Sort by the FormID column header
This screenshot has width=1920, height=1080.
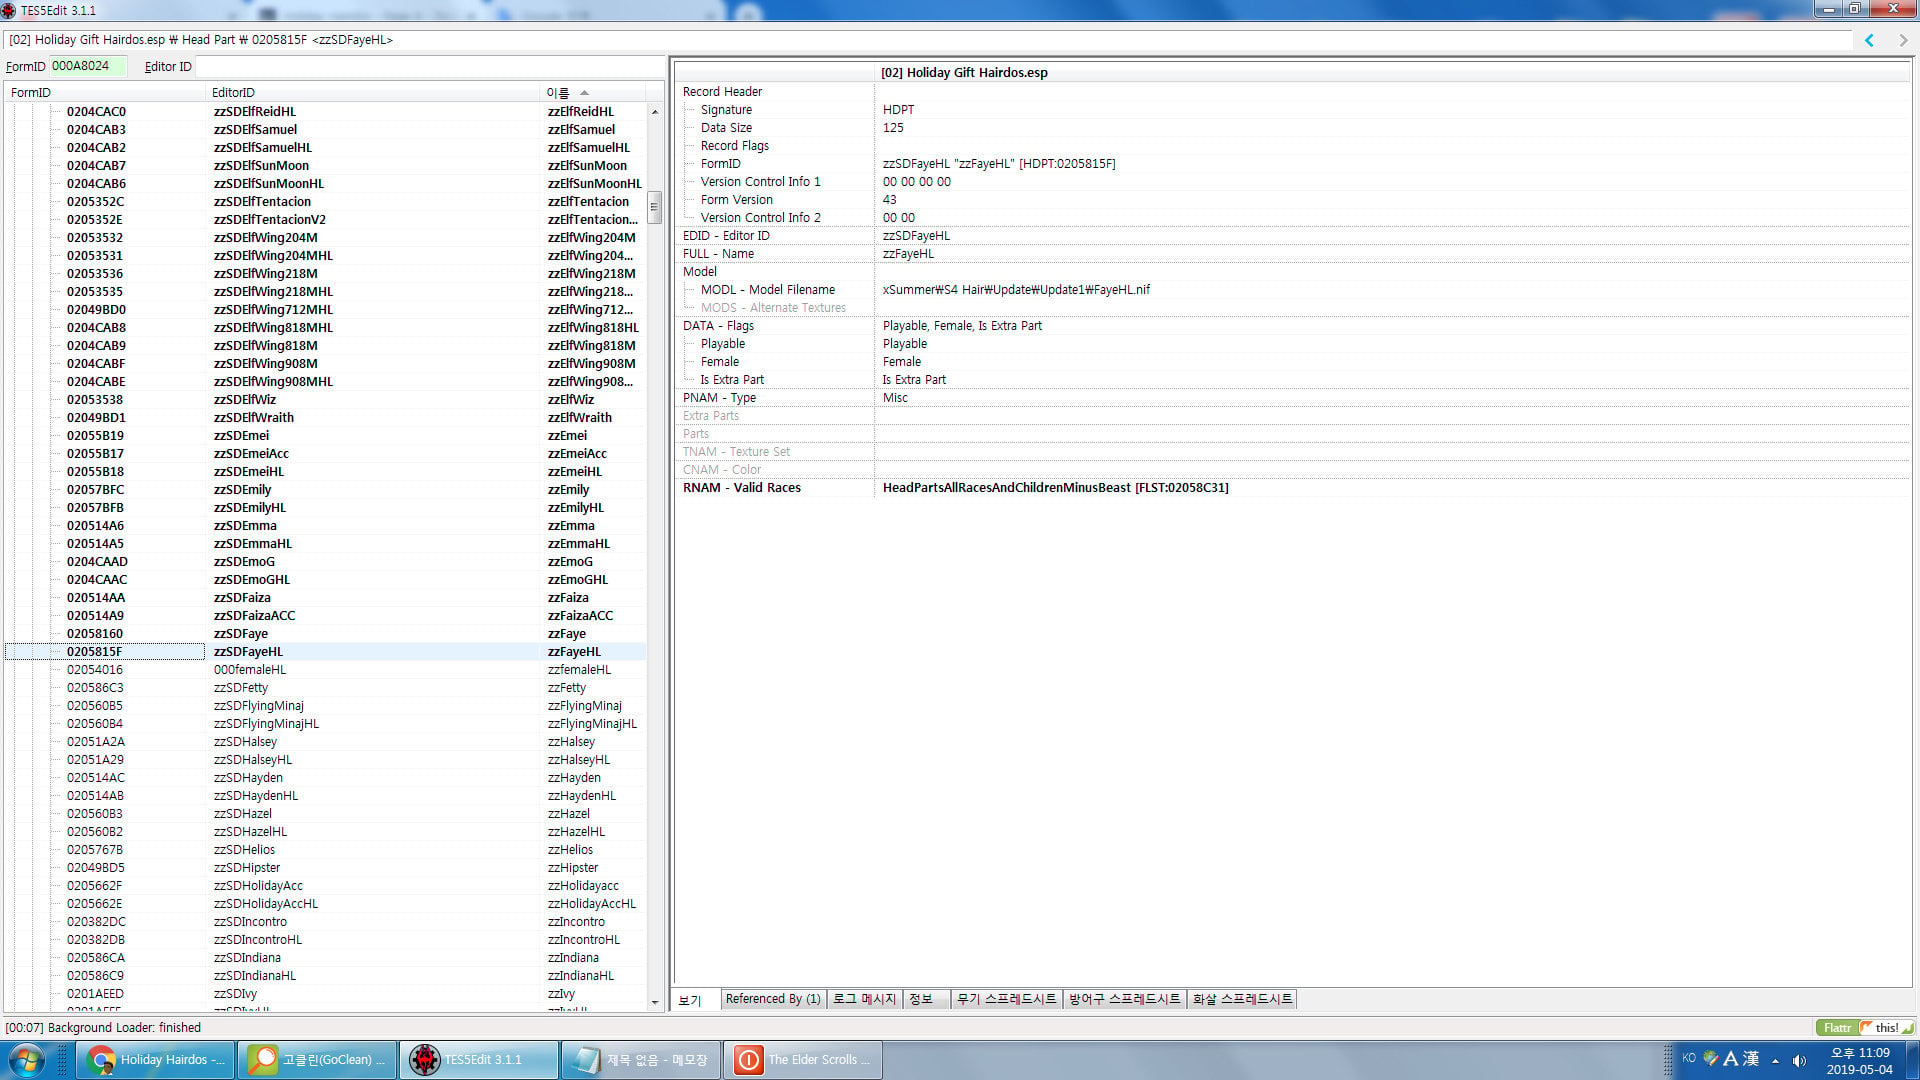point(105,92)
